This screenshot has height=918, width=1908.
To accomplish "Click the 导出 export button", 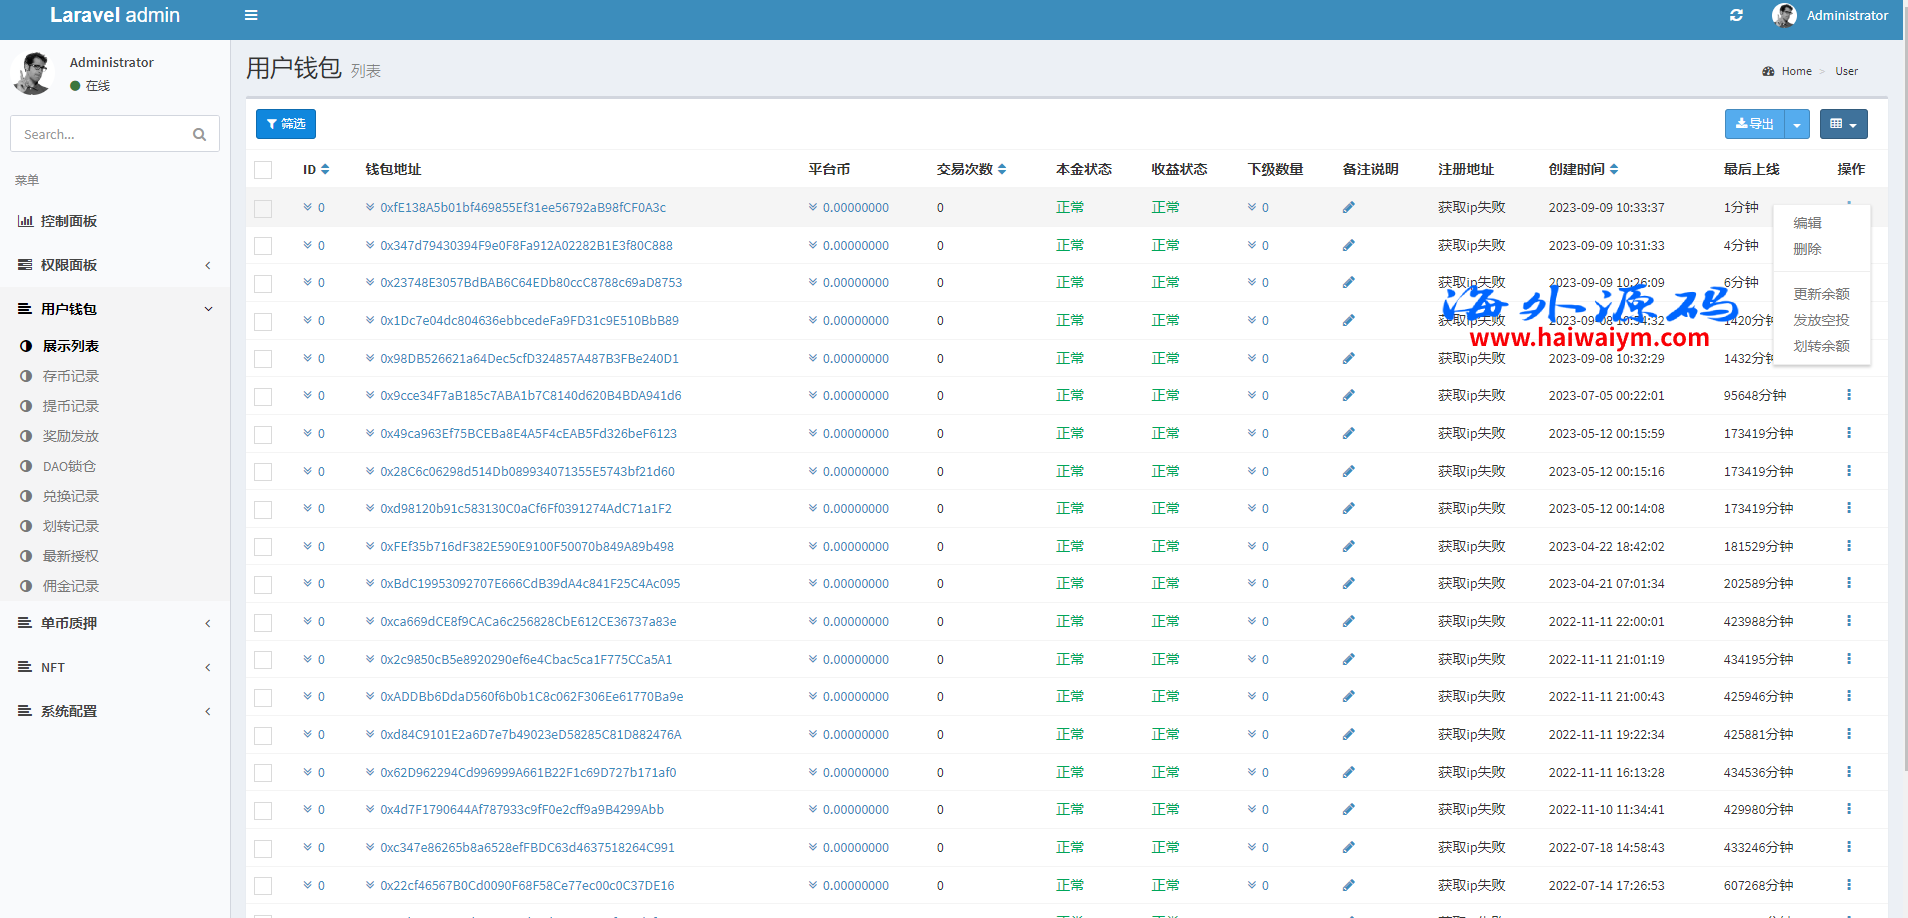I will click(x=1755, y=124).
